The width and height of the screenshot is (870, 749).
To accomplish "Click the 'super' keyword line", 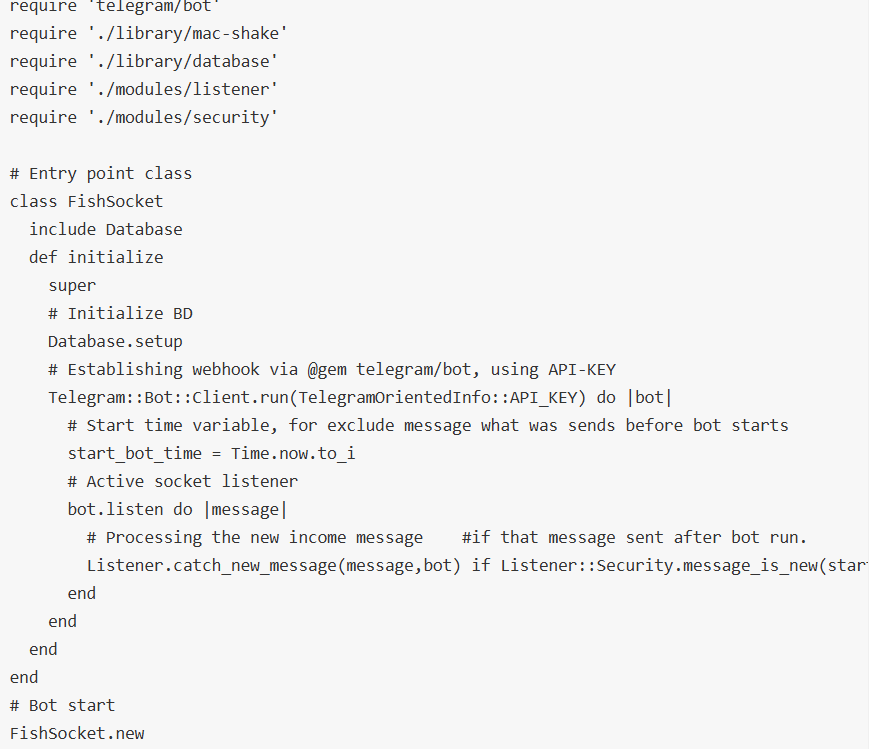I will 72,285.
